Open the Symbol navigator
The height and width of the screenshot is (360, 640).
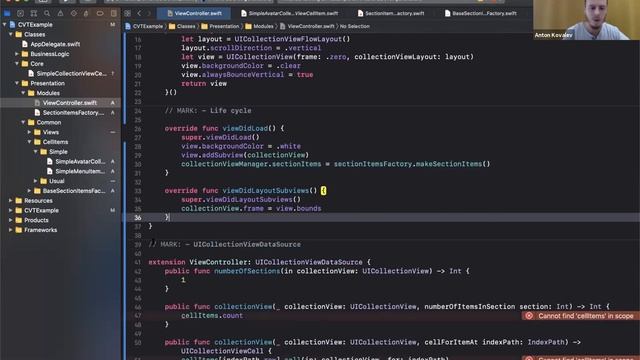click(34, 13)
